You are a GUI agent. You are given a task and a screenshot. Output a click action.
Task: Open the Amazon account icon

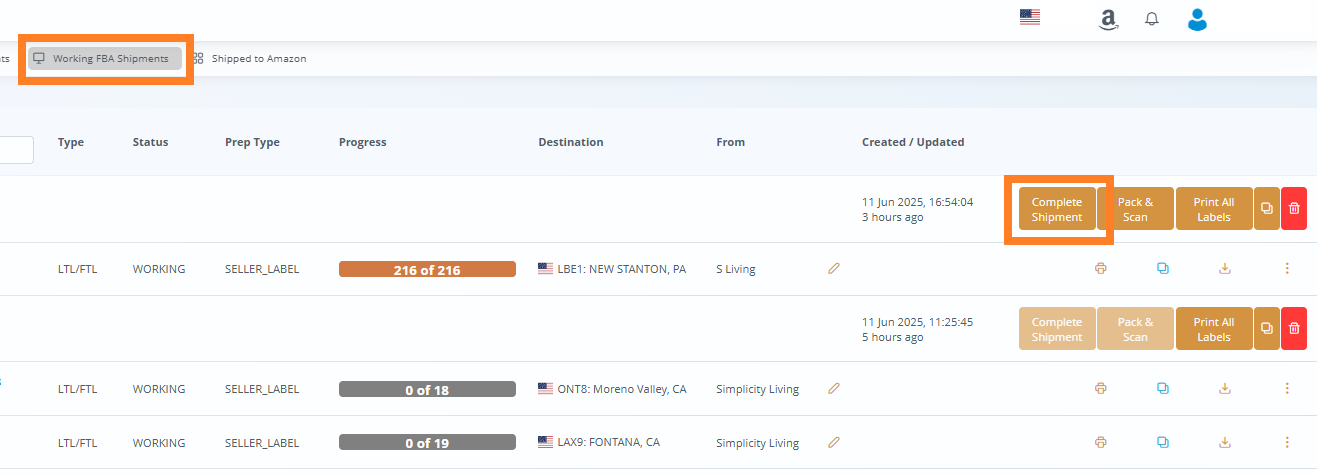tap(1107, 19)
